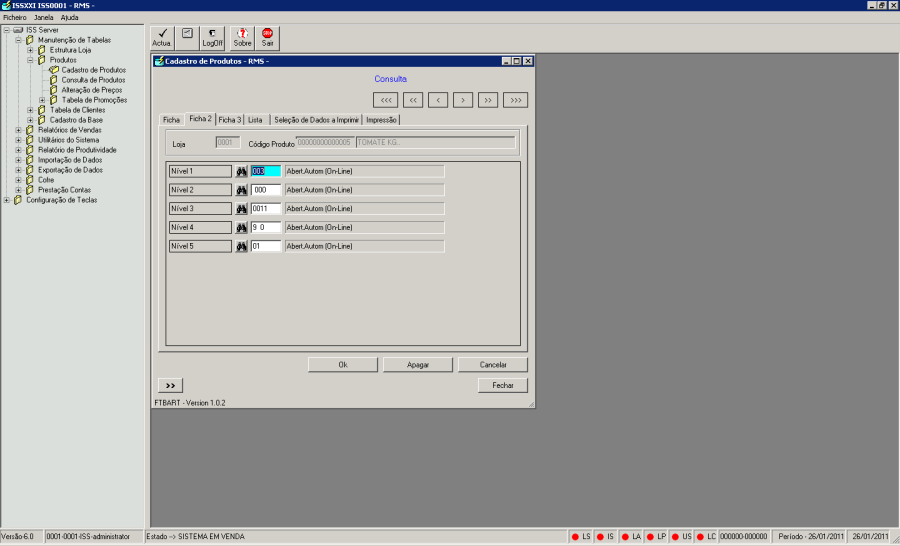Expand the Configuração de Teclas node
This screenshot has width=900, height=546.
click(6, 200)
